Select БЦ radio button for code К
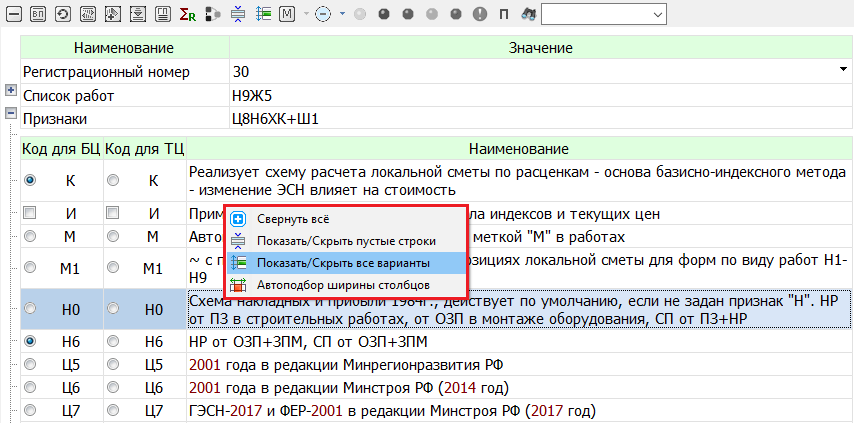Image resolution: width=854 pixels, height=423 pixels. tap(30, 181)
